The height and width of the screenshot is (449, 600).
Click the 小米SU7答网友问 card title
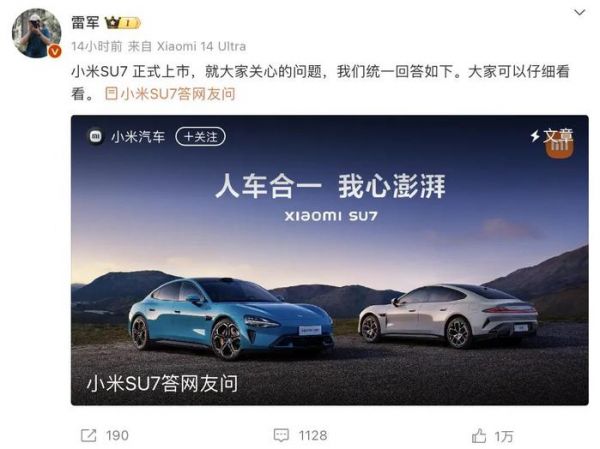point(162,384)
